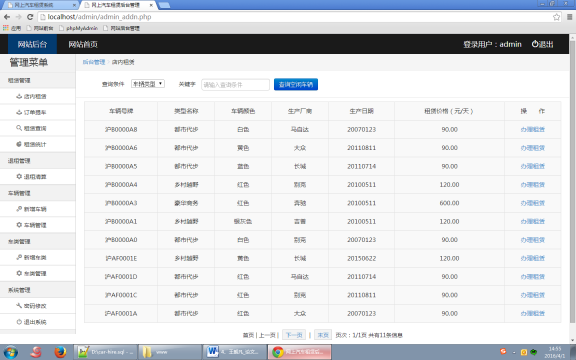
Task: Click plate cell 沪AF0001D
Action: click(121, 277)
